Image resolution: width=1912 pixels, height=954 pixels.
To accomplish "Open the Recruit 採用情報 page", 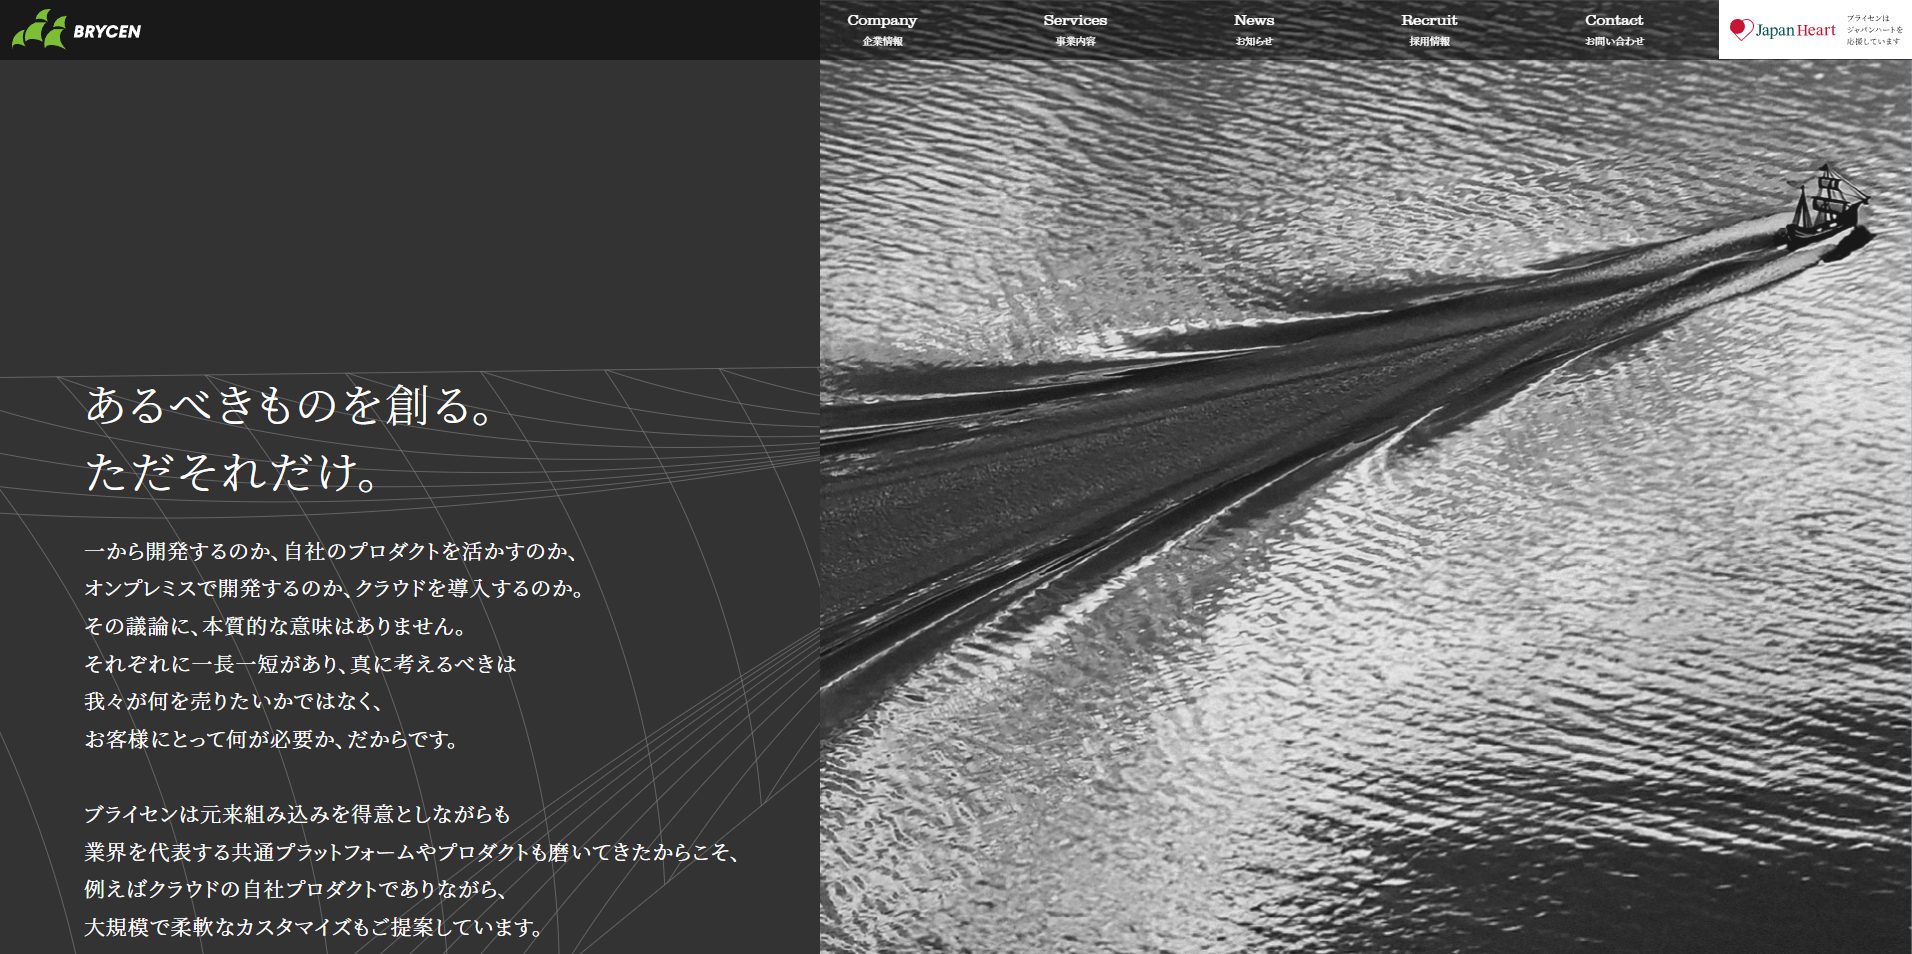I will [x=1429, y=30].
